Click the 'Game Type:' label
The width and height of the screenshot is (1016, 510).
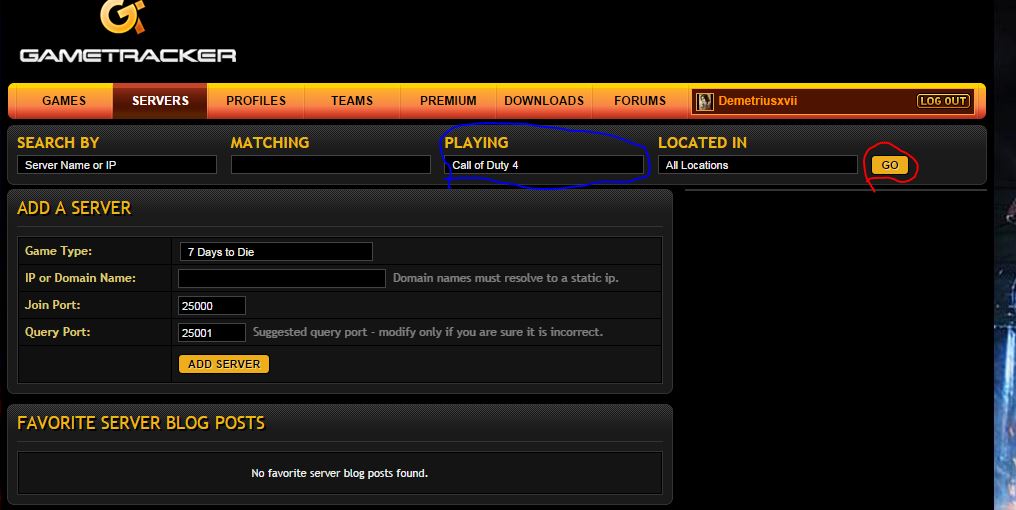58,251
